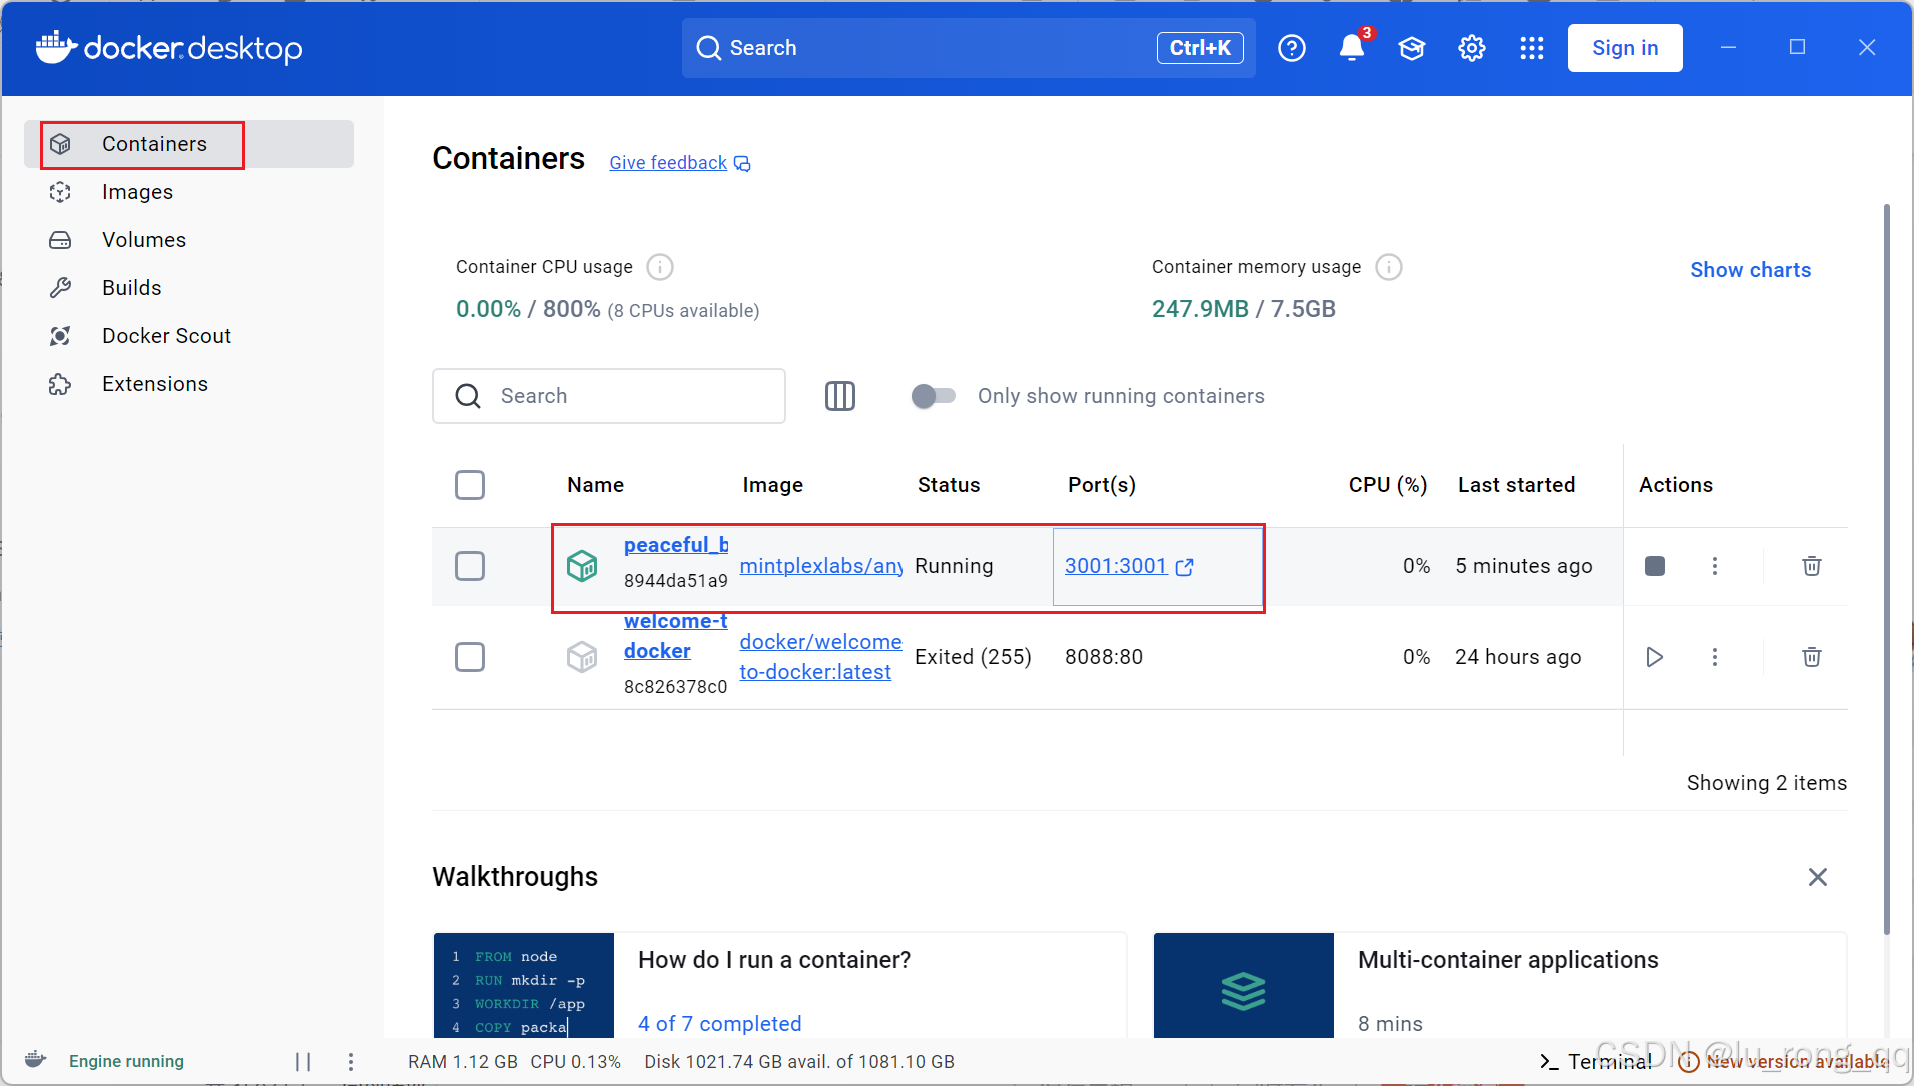
Task: Open port 3001:3001 link
Action: tap(1116, 566)
